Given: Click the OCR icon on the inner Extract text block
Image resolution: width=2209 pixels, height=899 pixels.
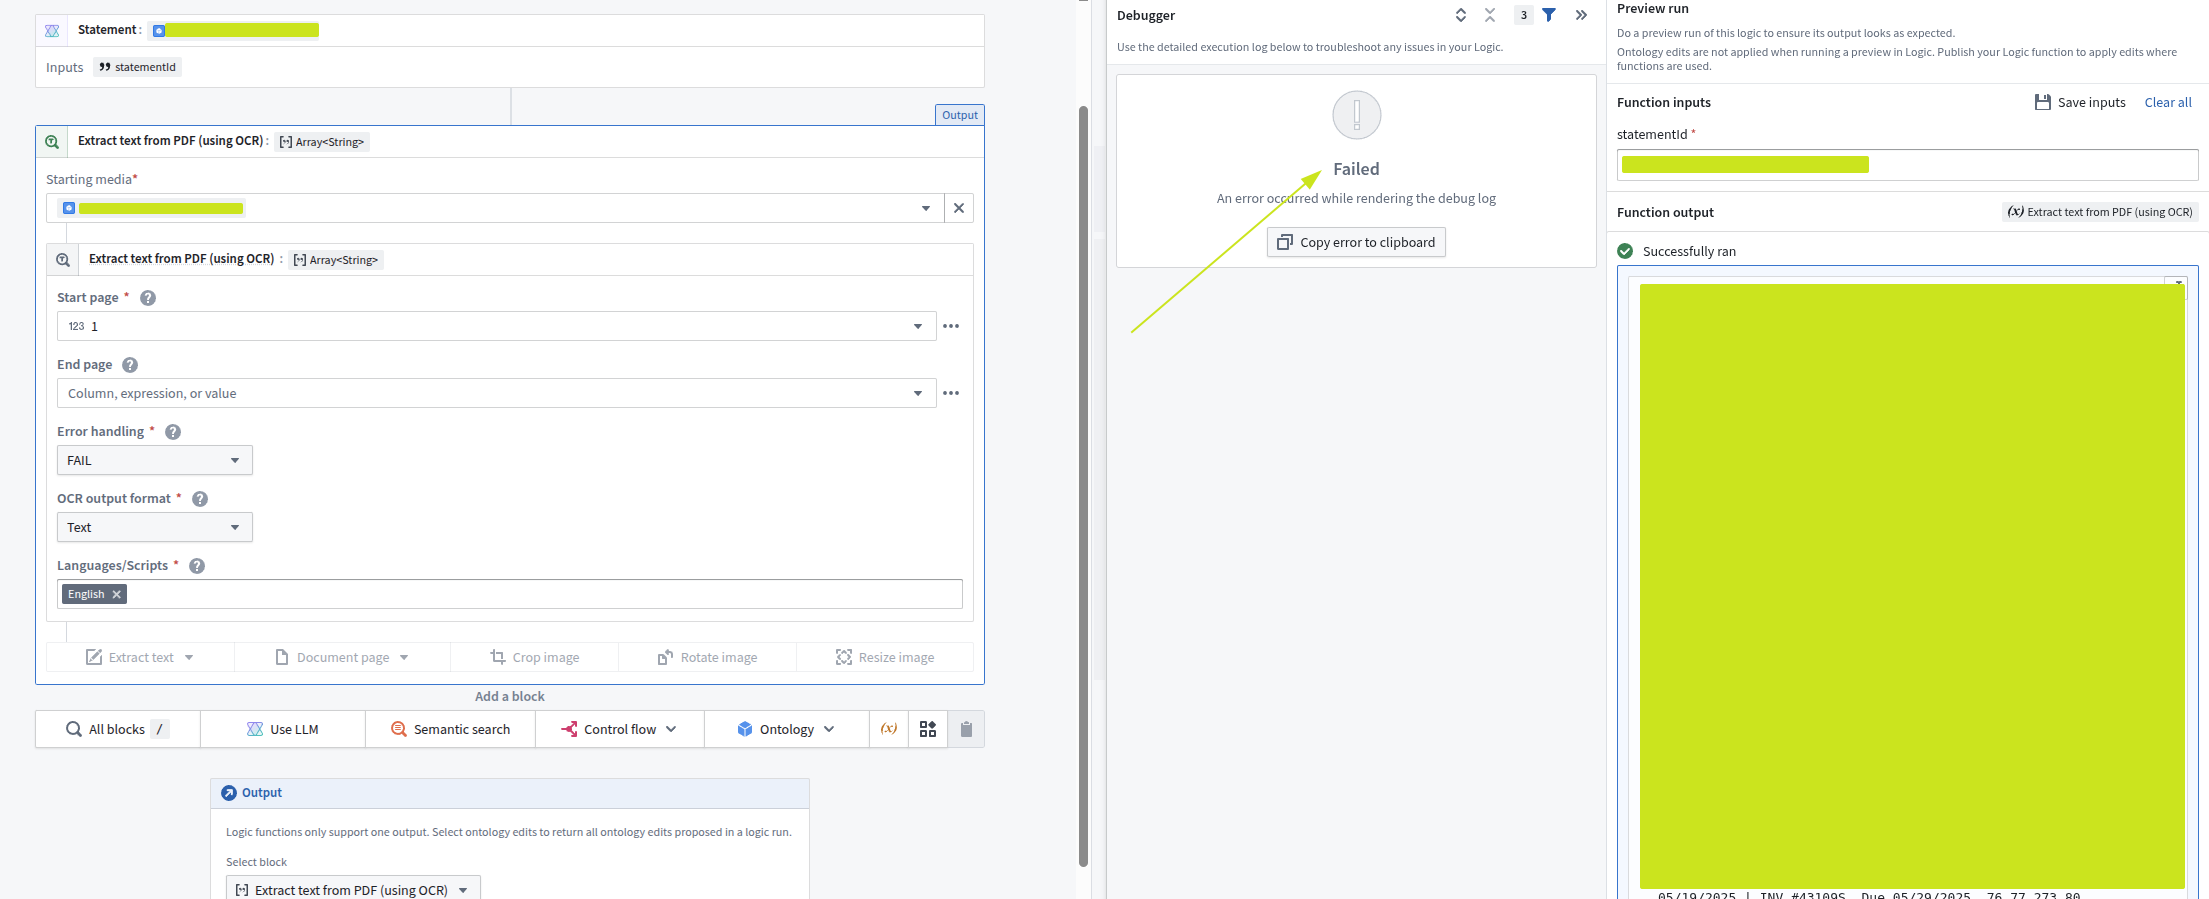Looking at the screenshot, I should tap(63, 259).
